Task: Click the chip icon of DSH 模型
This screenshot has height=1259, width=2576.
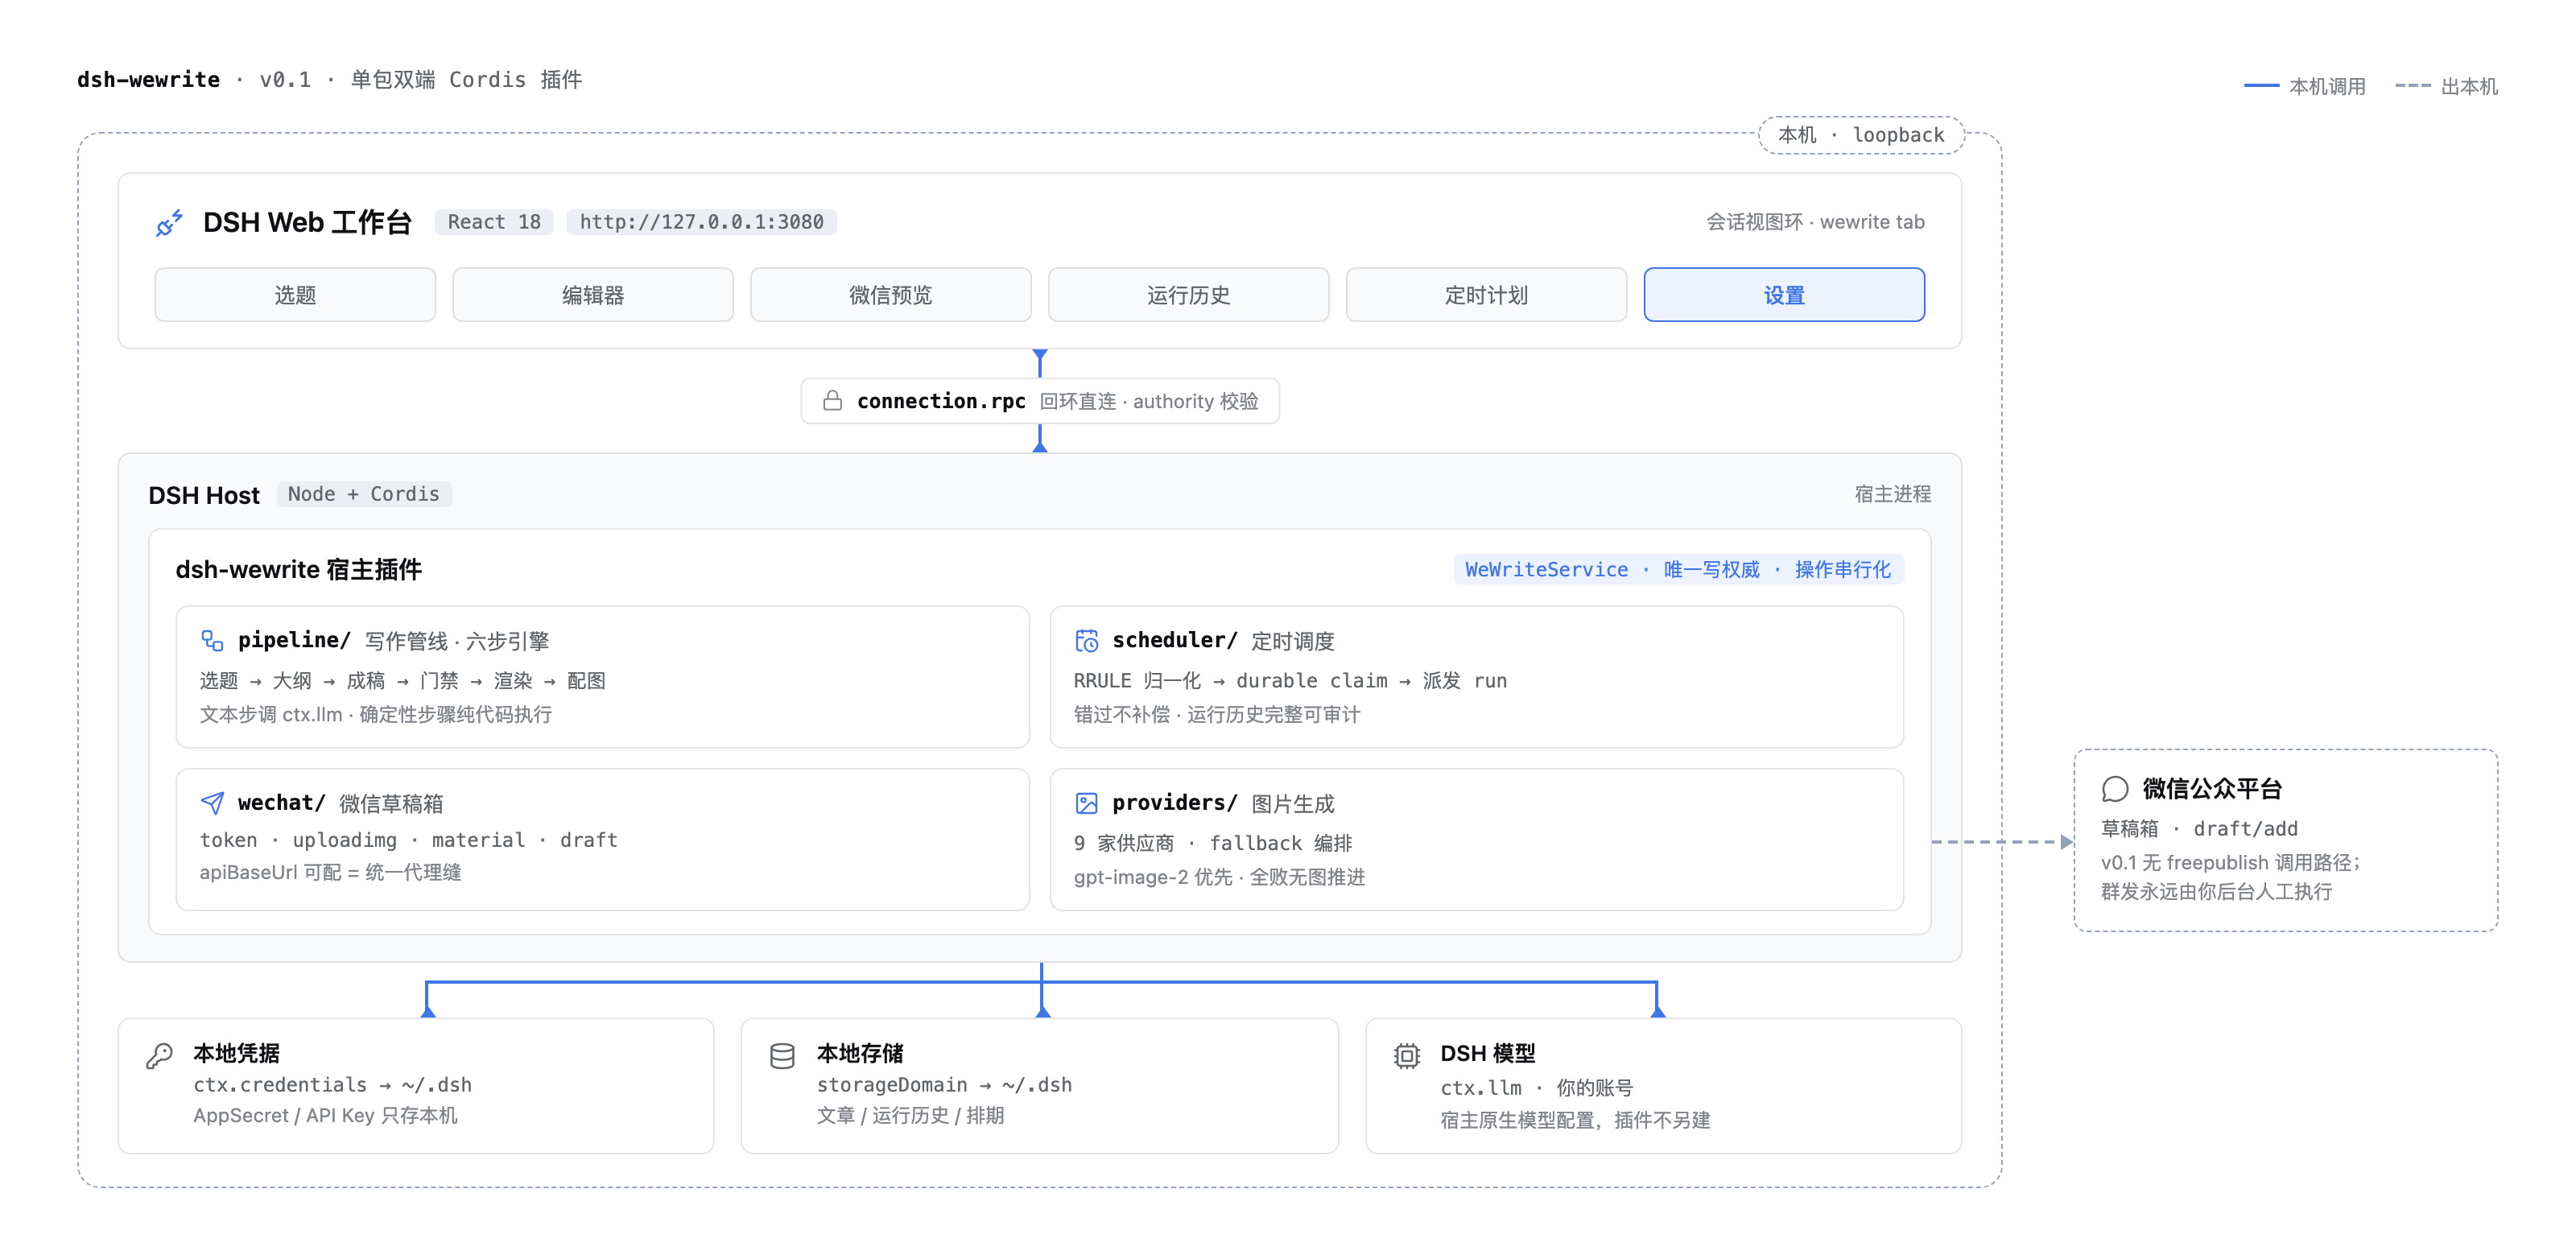Action: pyautogui.click(x=1406, y=1055)
